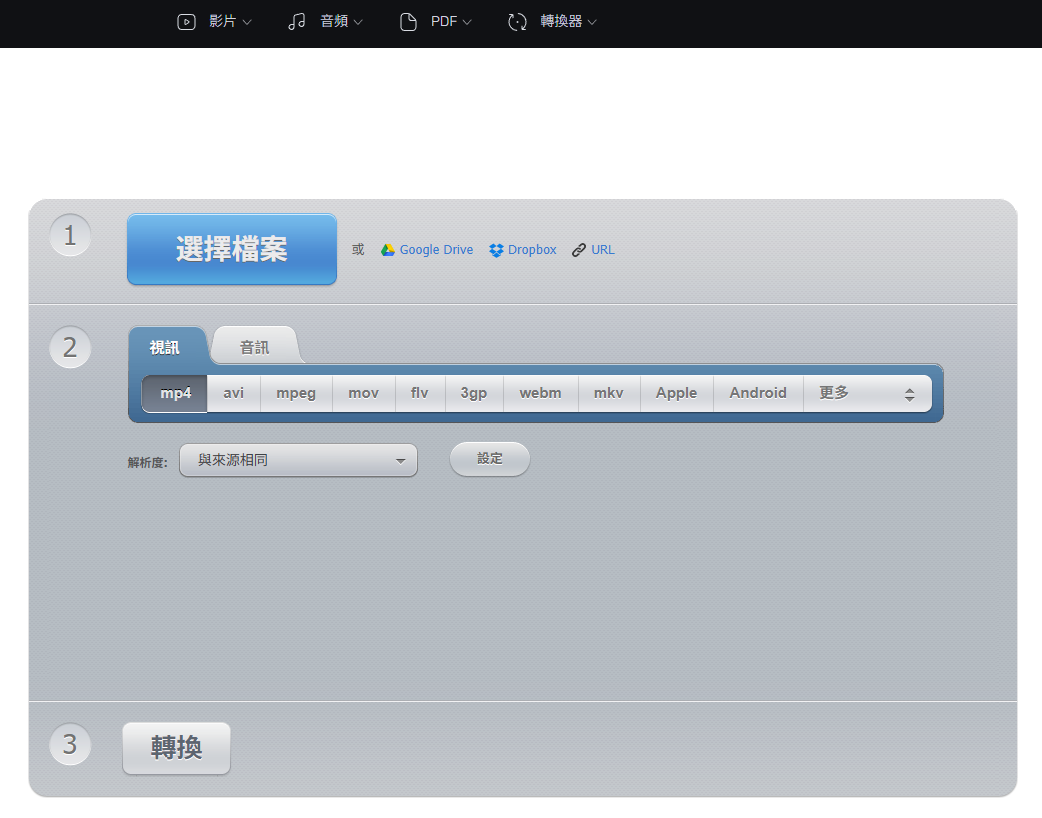Upload a file via the Google Drive icon

387,249
